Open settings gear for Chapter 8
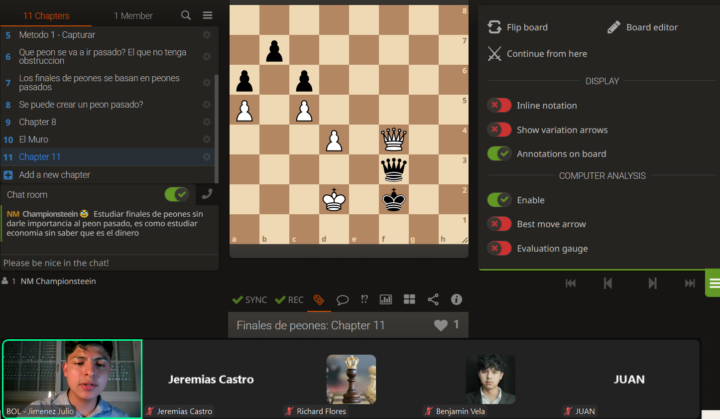 point(207,122)
